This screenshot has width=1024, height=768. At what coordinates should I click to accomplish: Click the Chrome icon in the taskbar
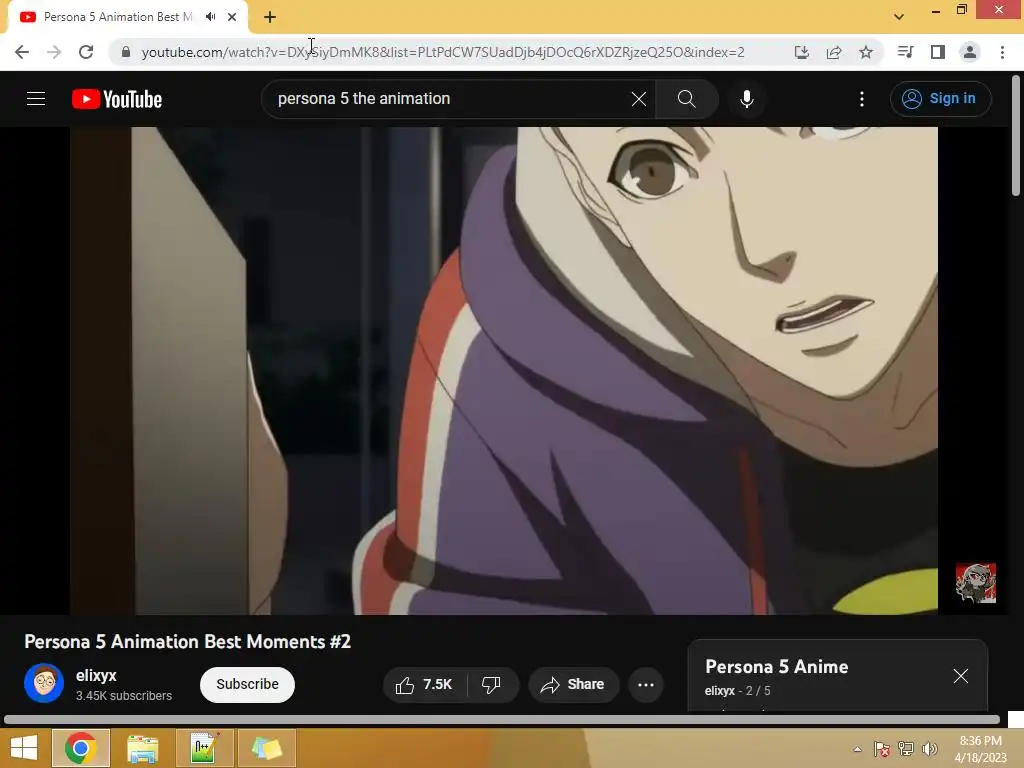click(x=80, y=748)
